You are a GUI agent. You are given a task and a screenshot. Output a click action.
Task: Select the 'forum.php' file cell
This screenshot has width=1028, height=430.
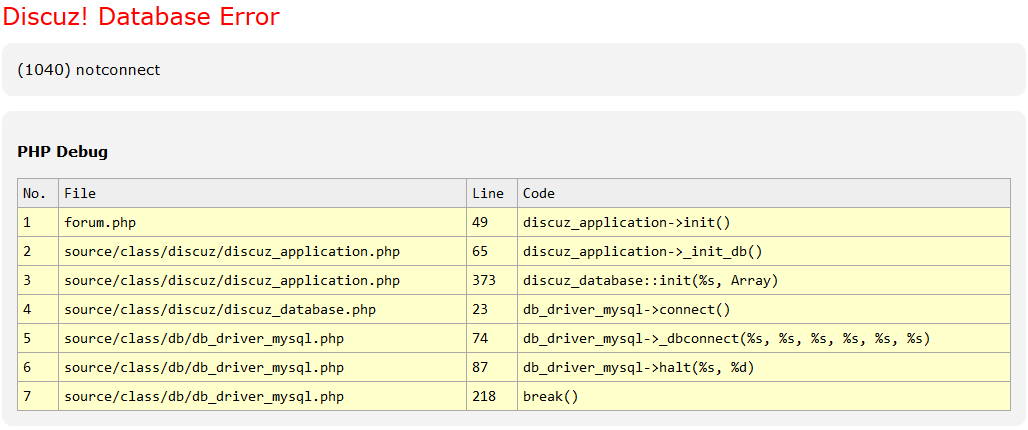point(262,222)
